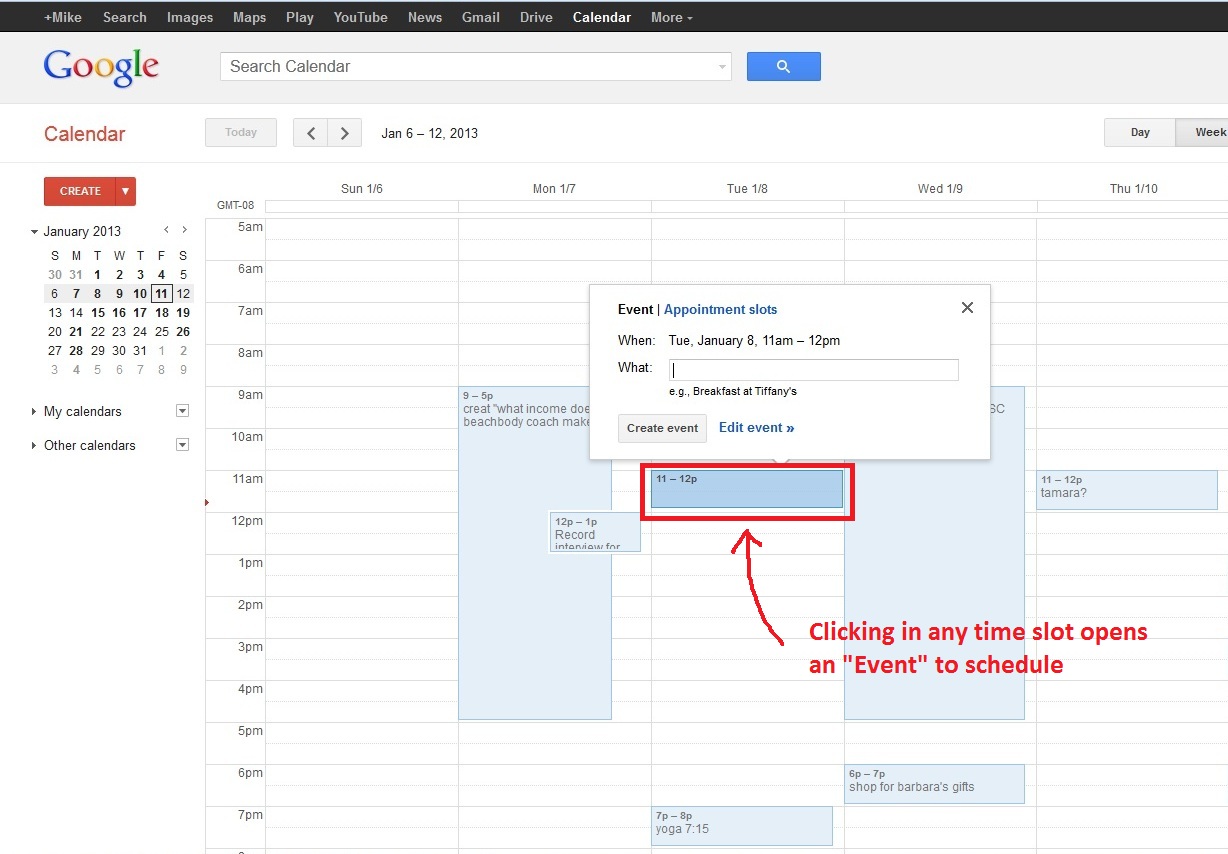Click the Create event button
Viewport: 1228px width, 854px height.
pos(662,427)
